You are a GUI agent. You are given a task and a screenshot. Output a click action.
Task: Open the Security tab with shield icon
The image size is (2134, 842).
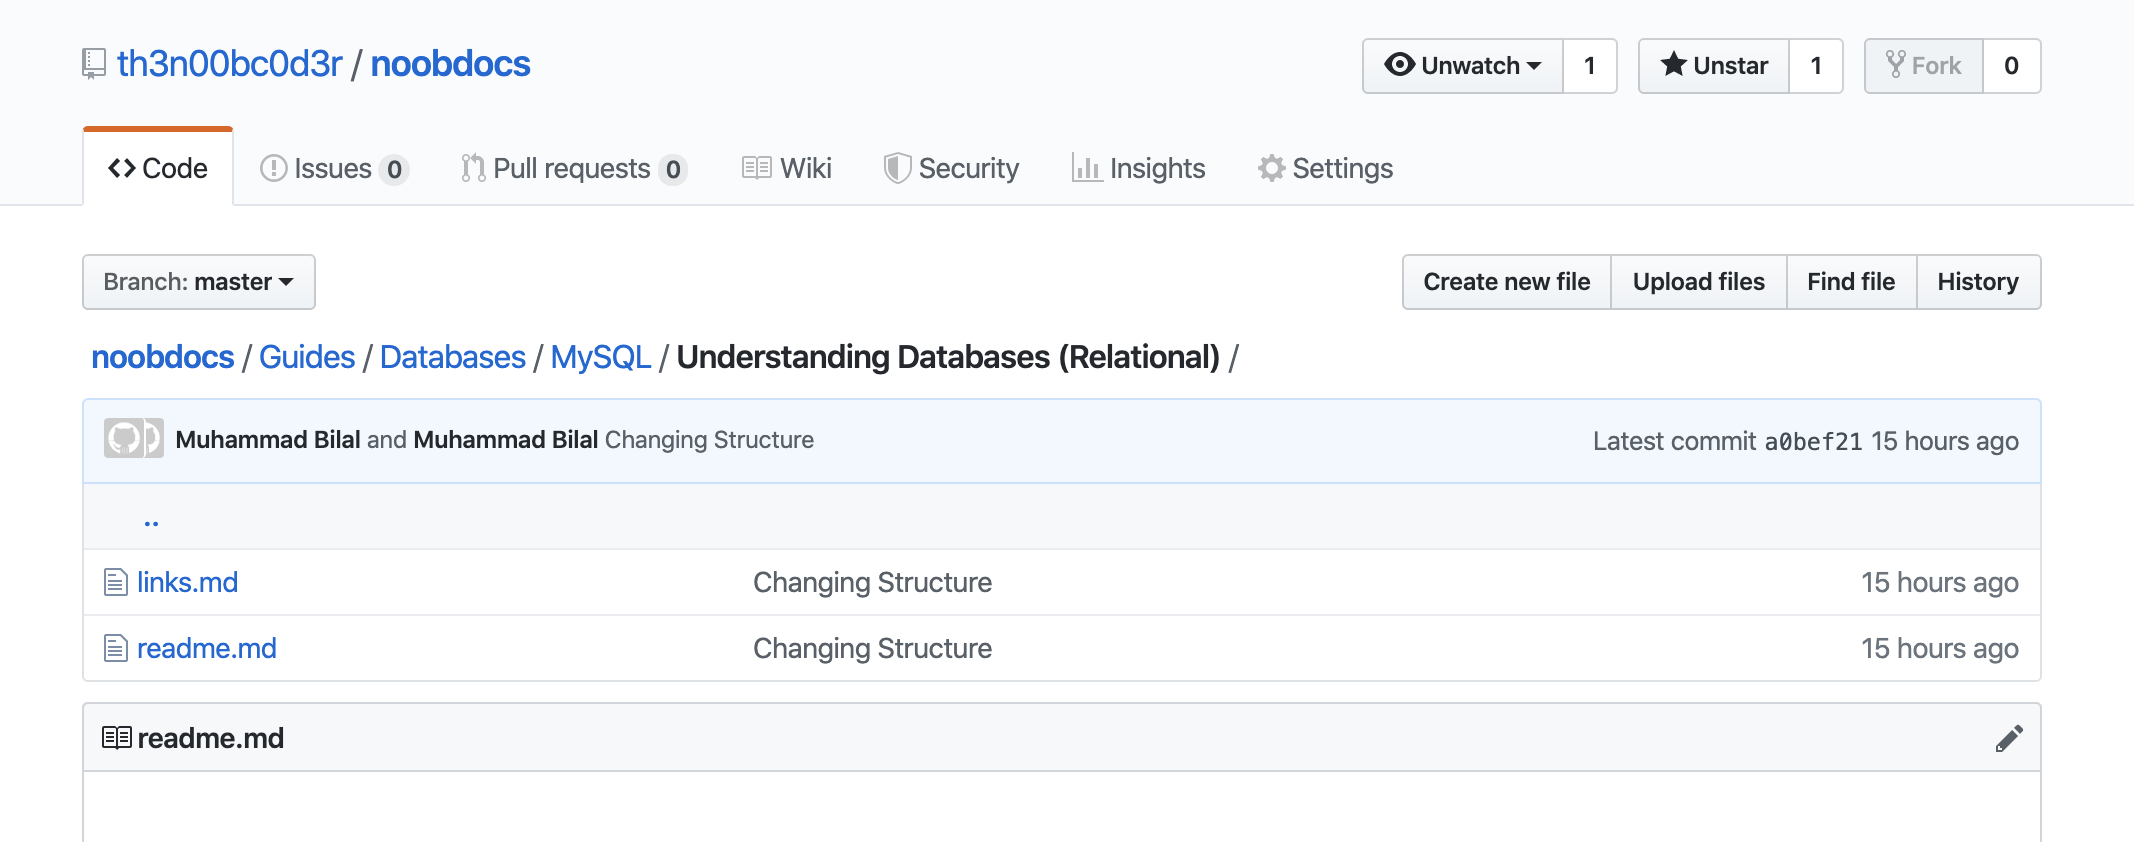click(951, 168)
